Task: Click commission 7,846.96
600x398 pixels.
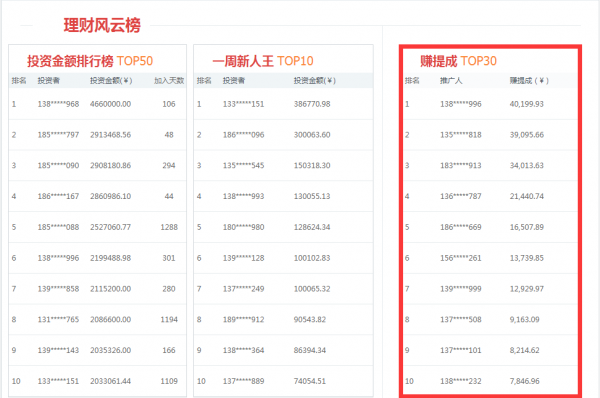Action: pyautogui.click(x=525, y=381)
